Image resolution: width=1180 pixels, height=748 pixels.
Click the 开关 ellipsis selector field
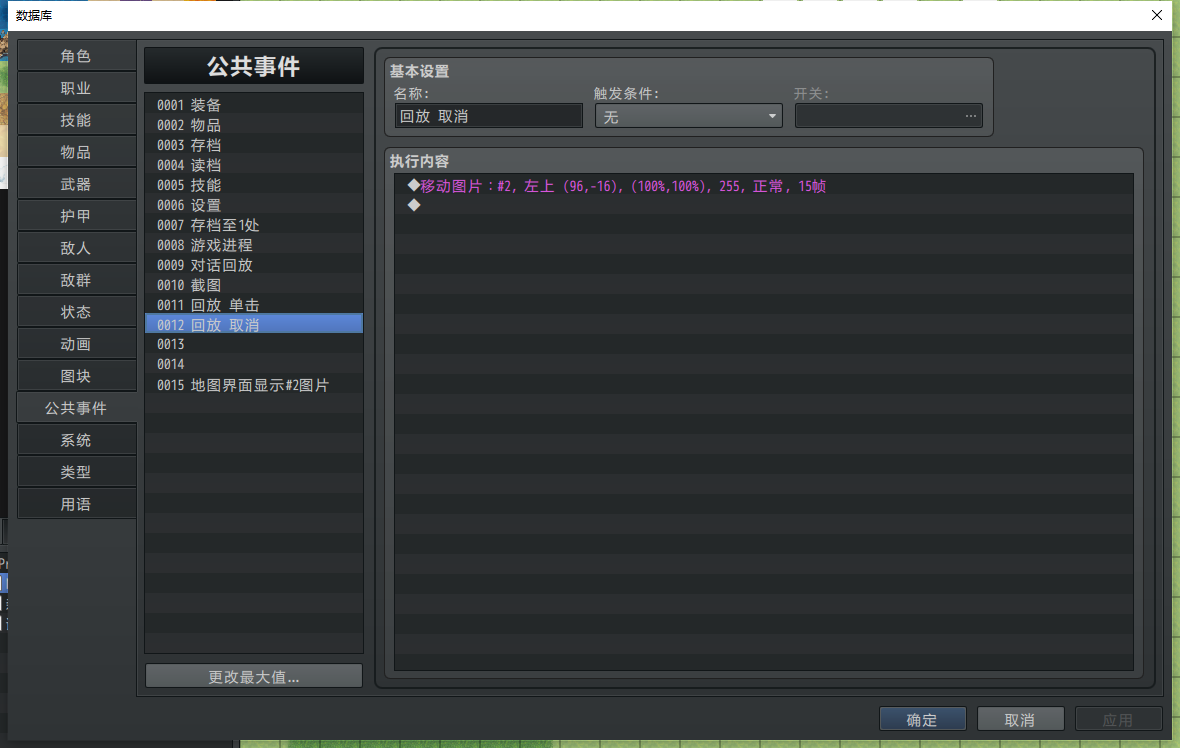tap(889, 116)
